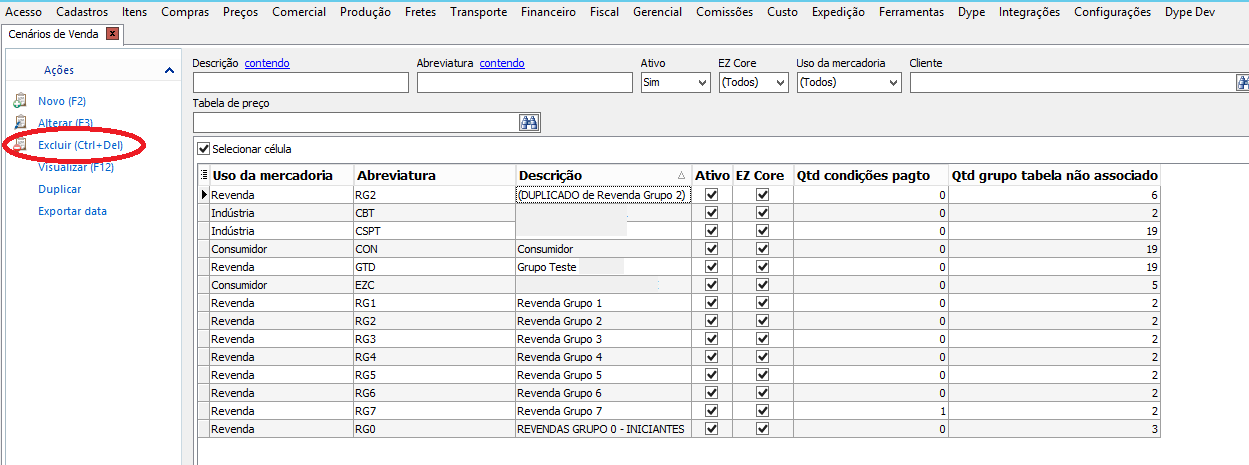Open the Expedição menu
1249x465 pixels.
(x=838, y=12)
